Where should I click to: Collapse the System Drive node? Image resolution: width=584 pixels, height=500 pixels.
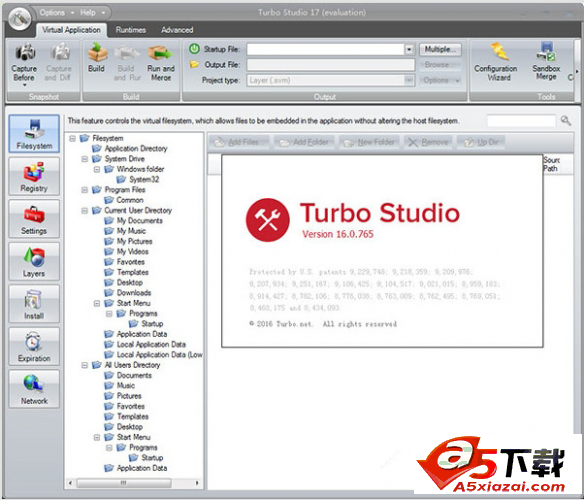click(x=85, y=159)
